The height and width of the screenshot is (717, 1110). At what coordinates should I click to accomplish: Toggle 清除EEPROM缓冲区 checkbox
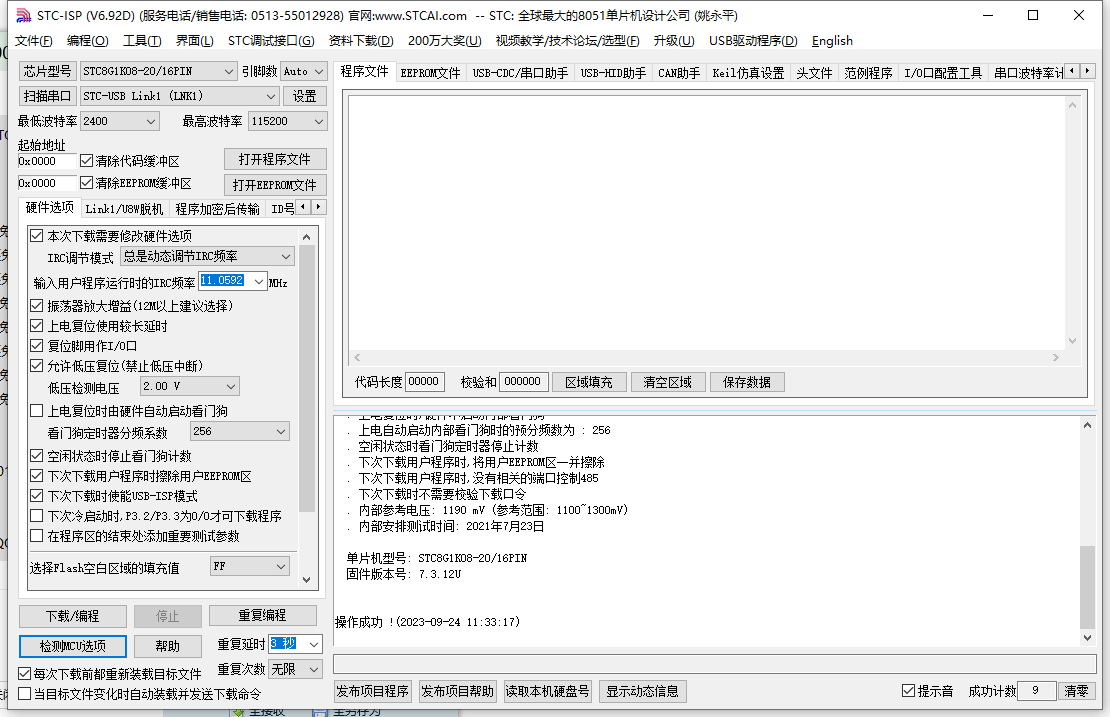(x=86, y=183)
